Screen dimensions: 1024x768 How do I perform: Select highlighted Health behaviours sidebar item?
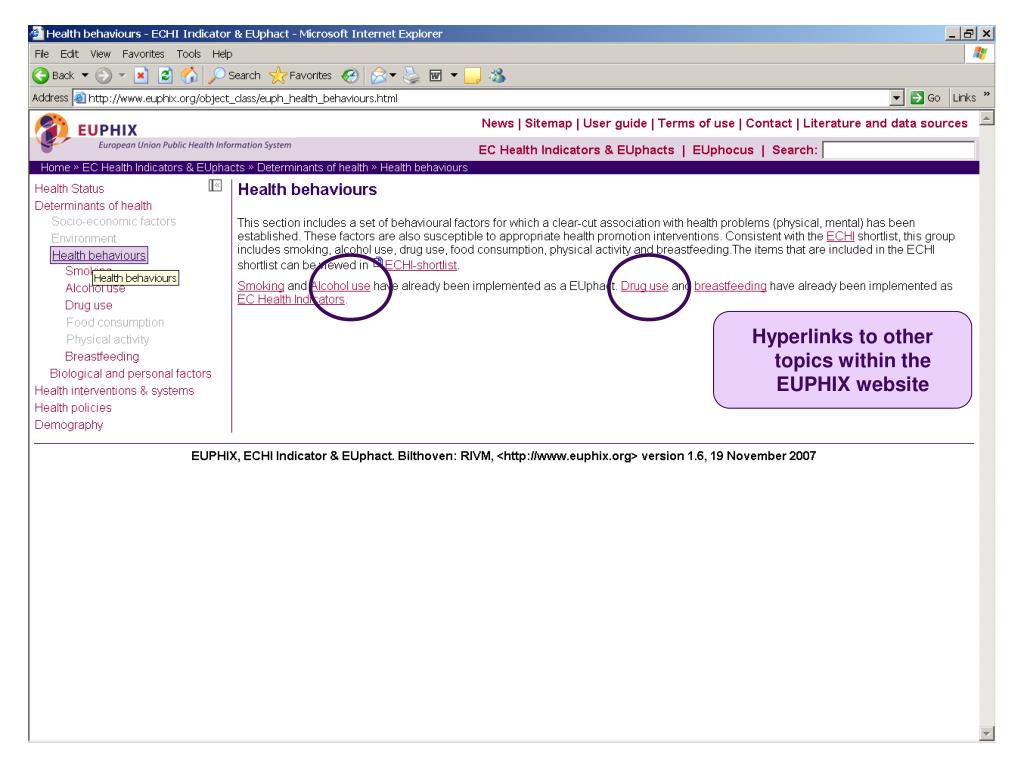99,255
